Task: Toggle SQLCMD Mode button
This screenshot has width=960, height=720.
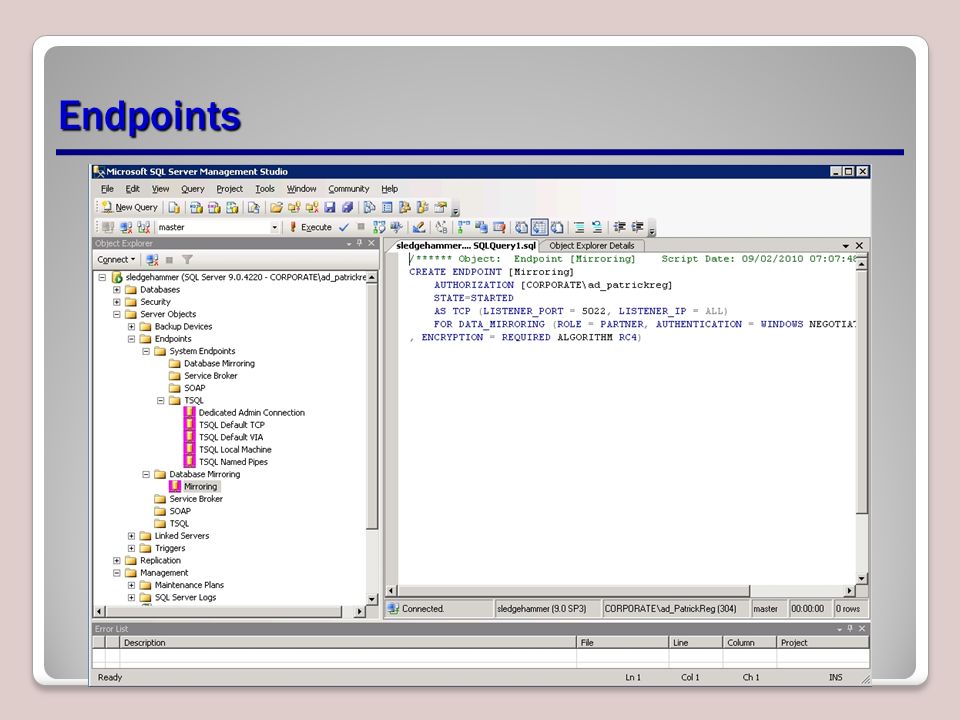Action: click(x=499, y=227)
